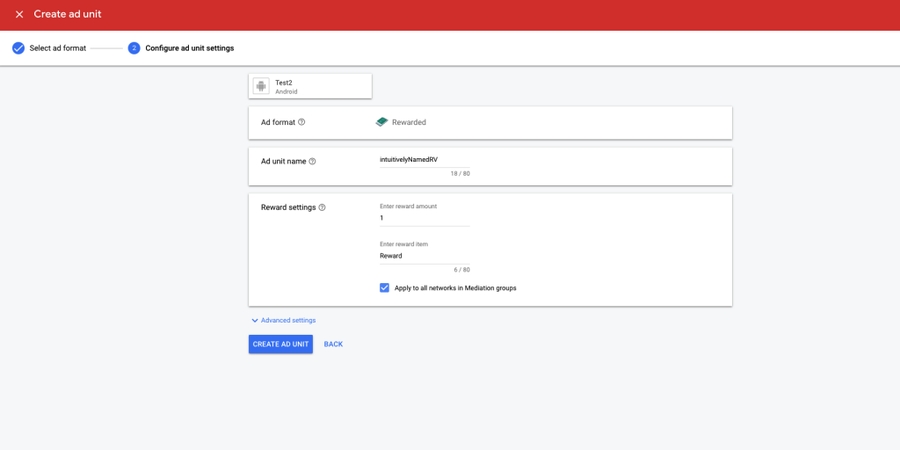Select the Configure ad unit settings step

pyautogui.click(x=189, y=48)
